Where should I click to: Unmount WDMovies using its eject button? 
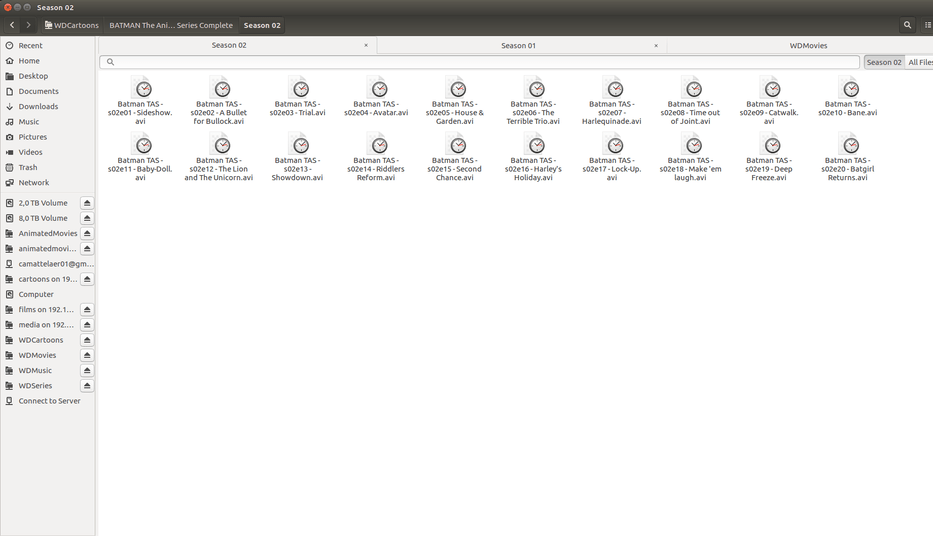click(87, 355)
